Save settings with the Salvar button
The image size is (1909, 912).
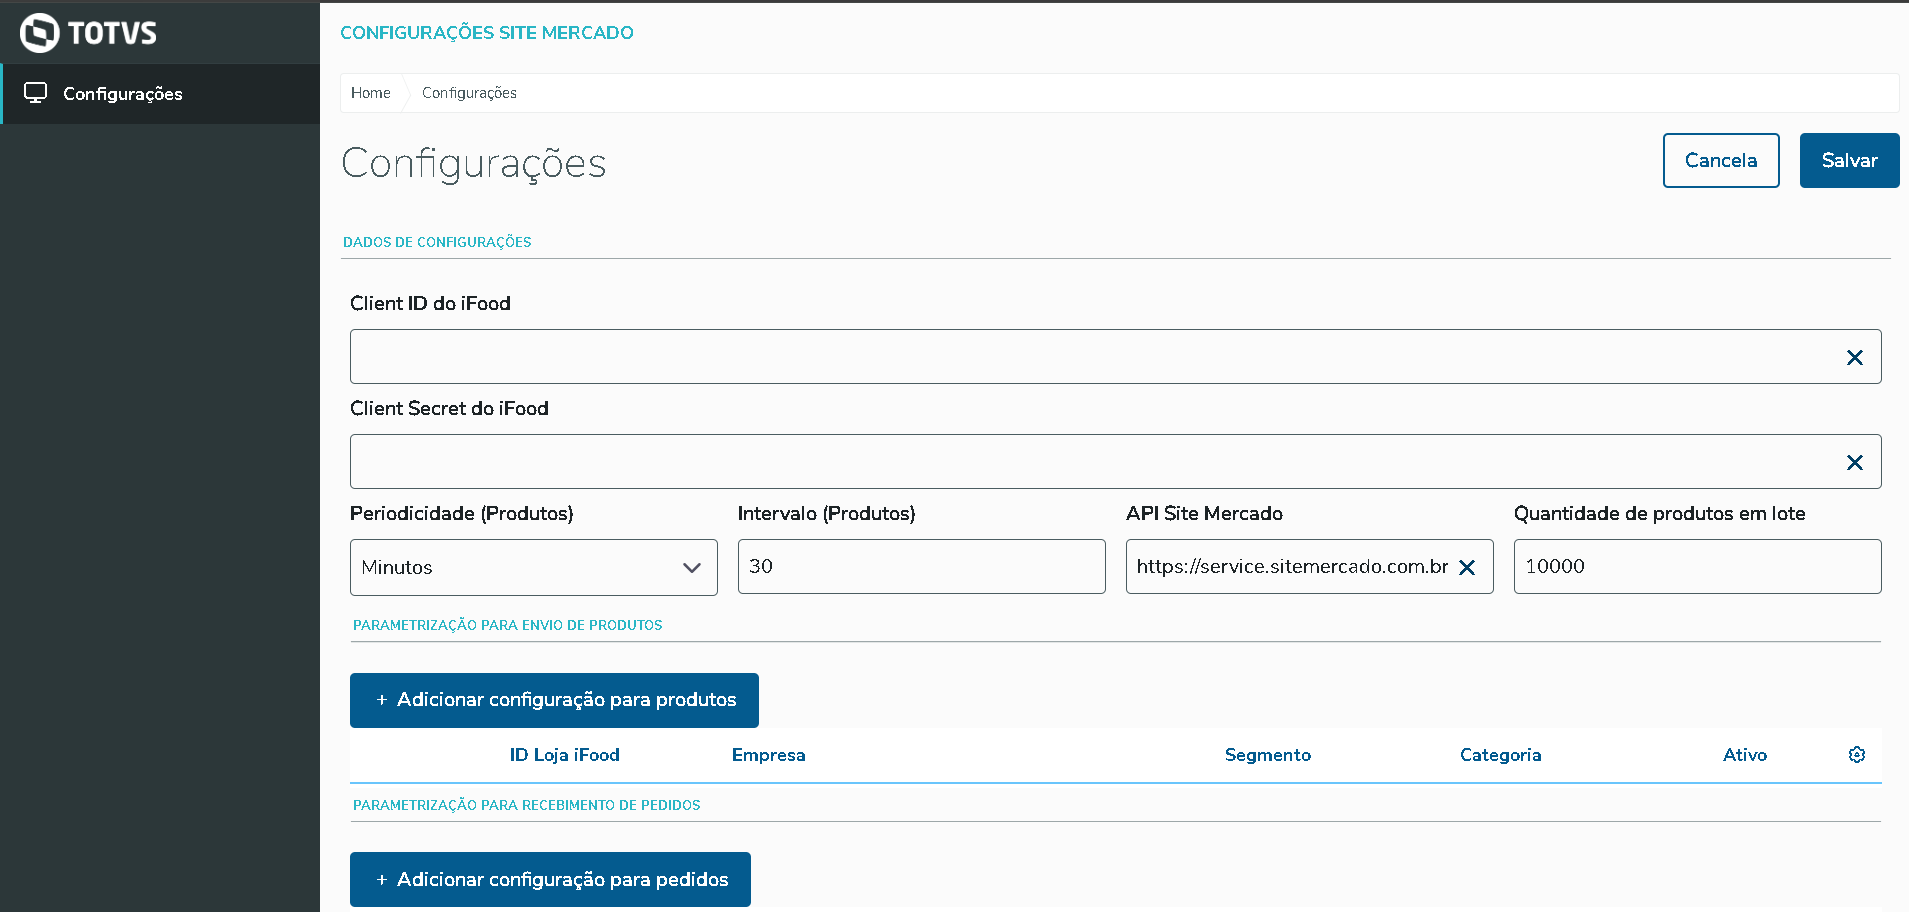pos(1849,160)
